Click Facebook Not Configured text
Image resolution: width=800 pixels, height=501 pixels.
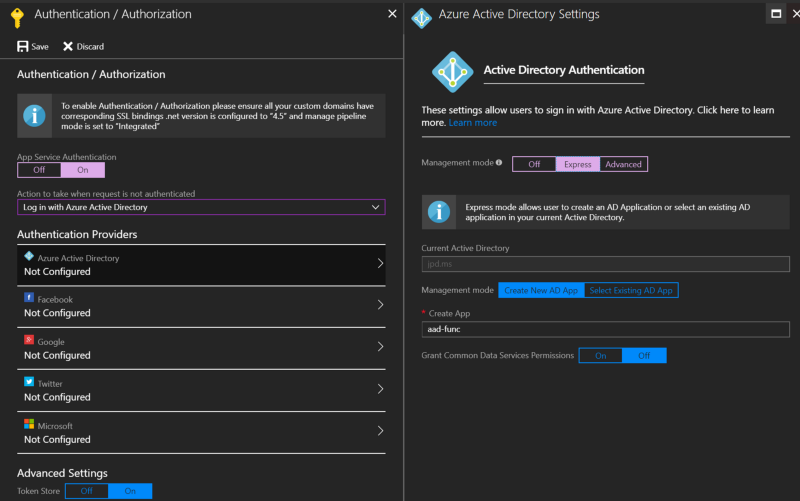point(57,313)
